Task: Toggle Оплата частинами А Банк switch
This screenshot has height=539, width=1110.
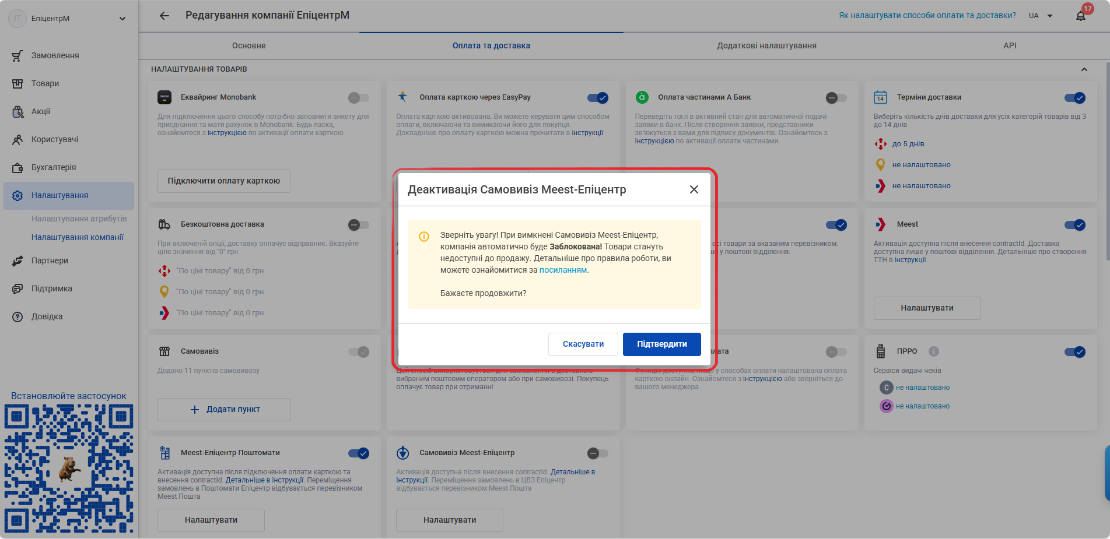Action: pos(836,98)
